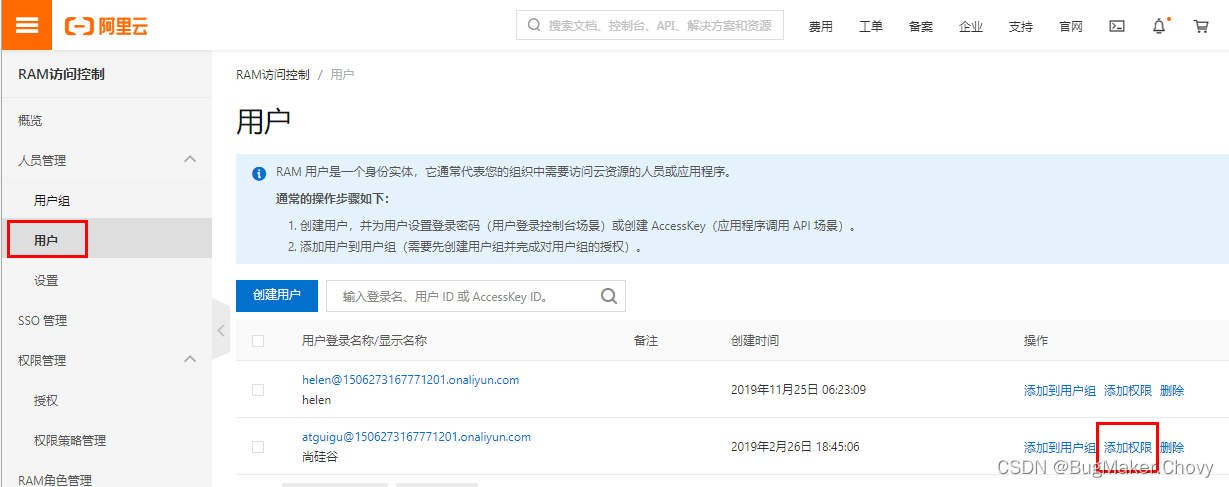
Task: Click 删除 for helen
Action: 1172,391
